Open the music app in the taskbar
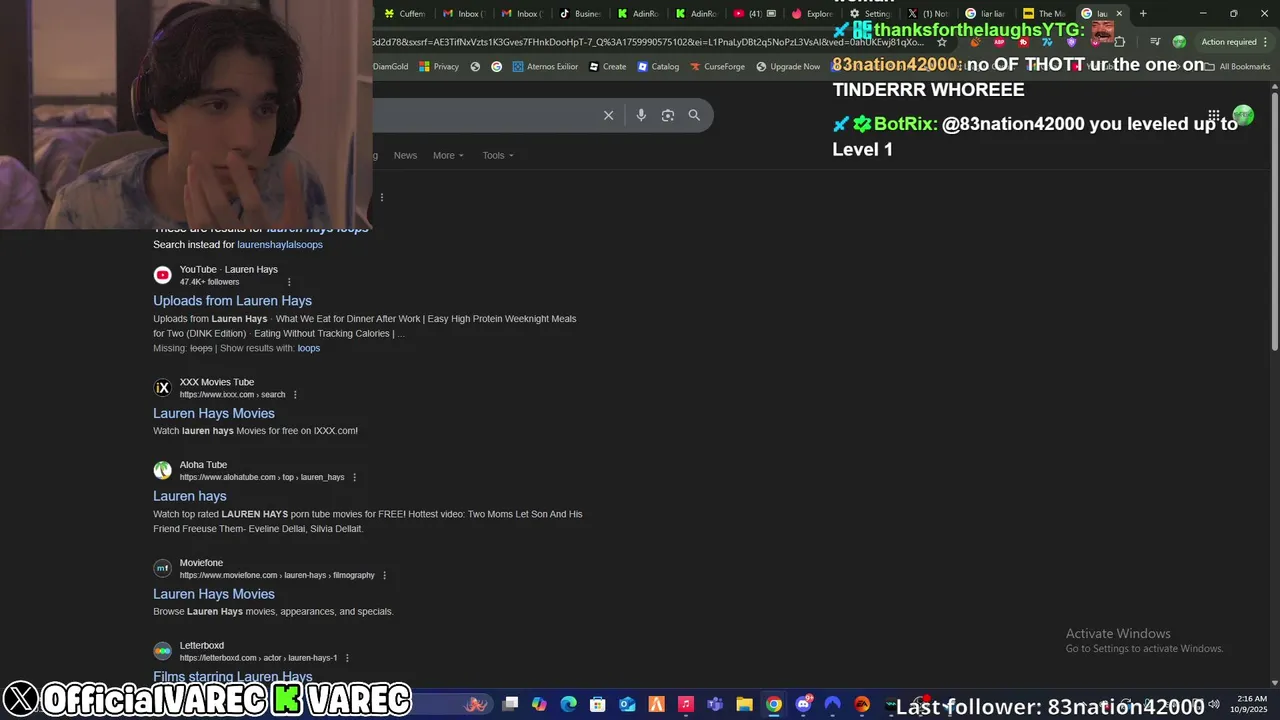Viewport: 1280px width, 720px height. pyautogui.click(x=686, y=704)
